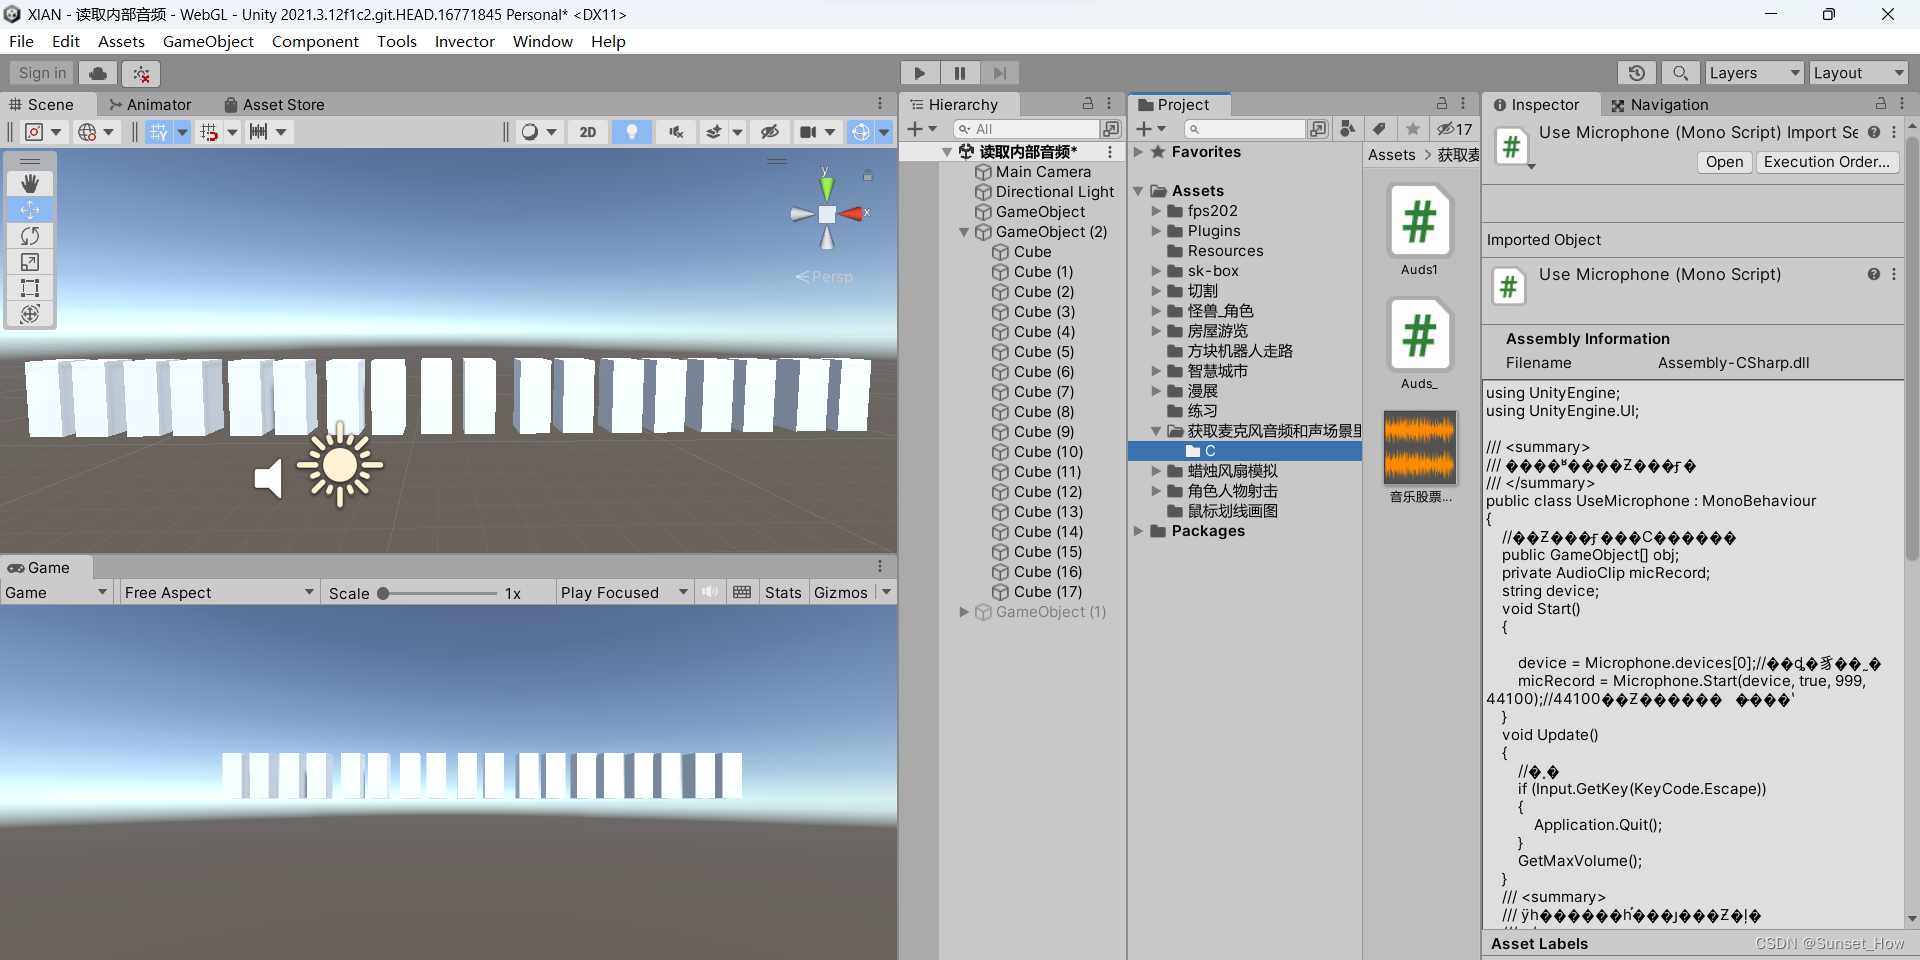
Task: Click the Pause button
Action: tap(959, 72)
